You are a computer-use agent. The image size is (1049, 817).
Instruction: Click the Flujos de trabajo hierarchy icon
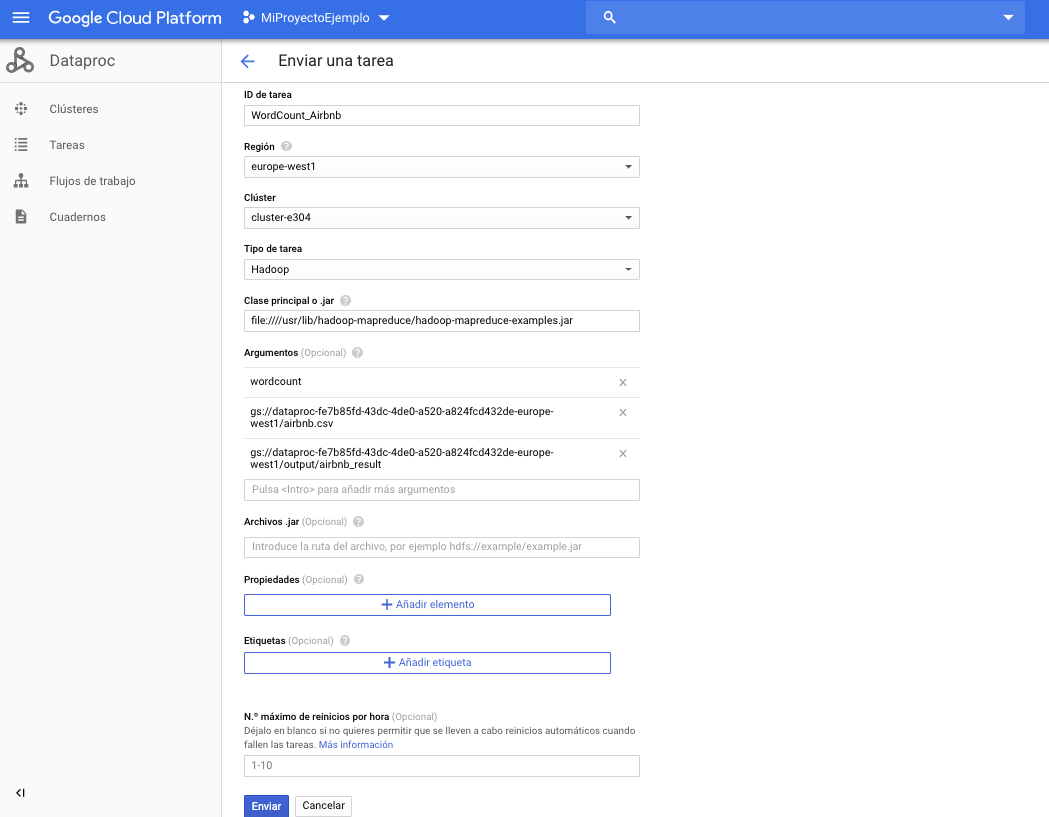(x=21, y=181)
